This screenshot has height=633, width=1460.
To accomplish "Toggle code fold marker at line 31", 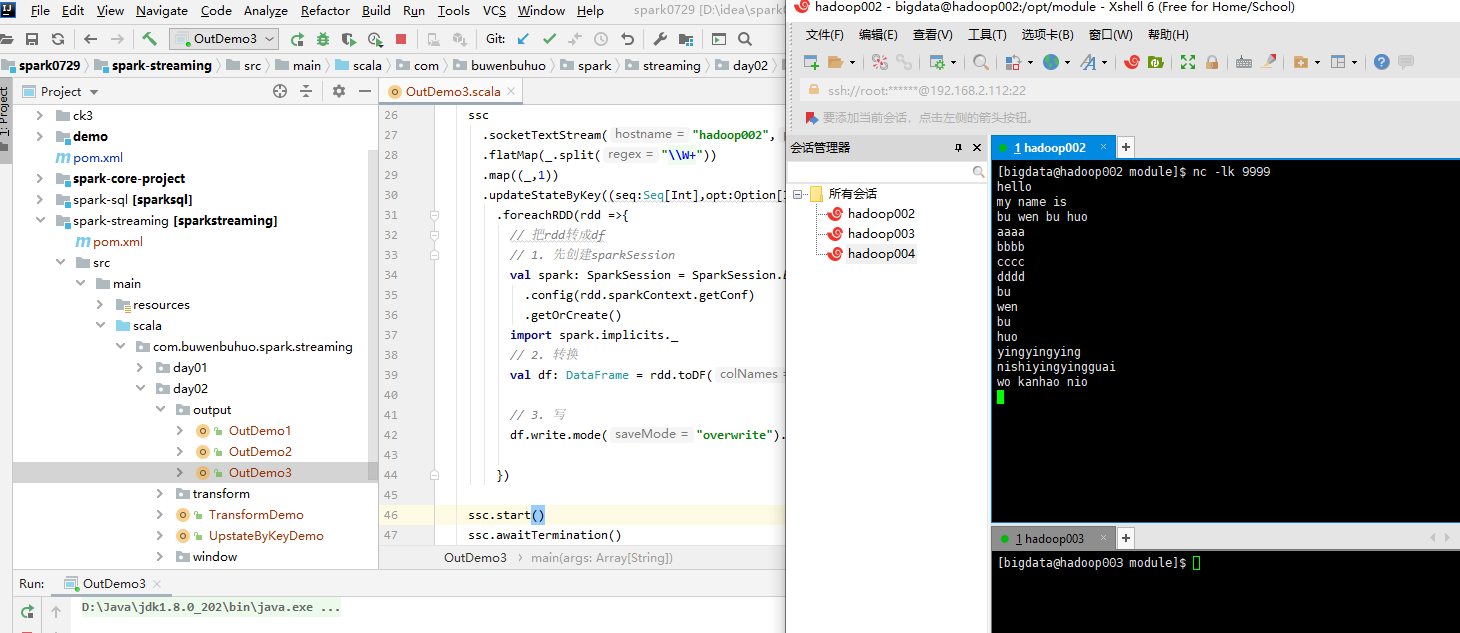I will 434,215.
